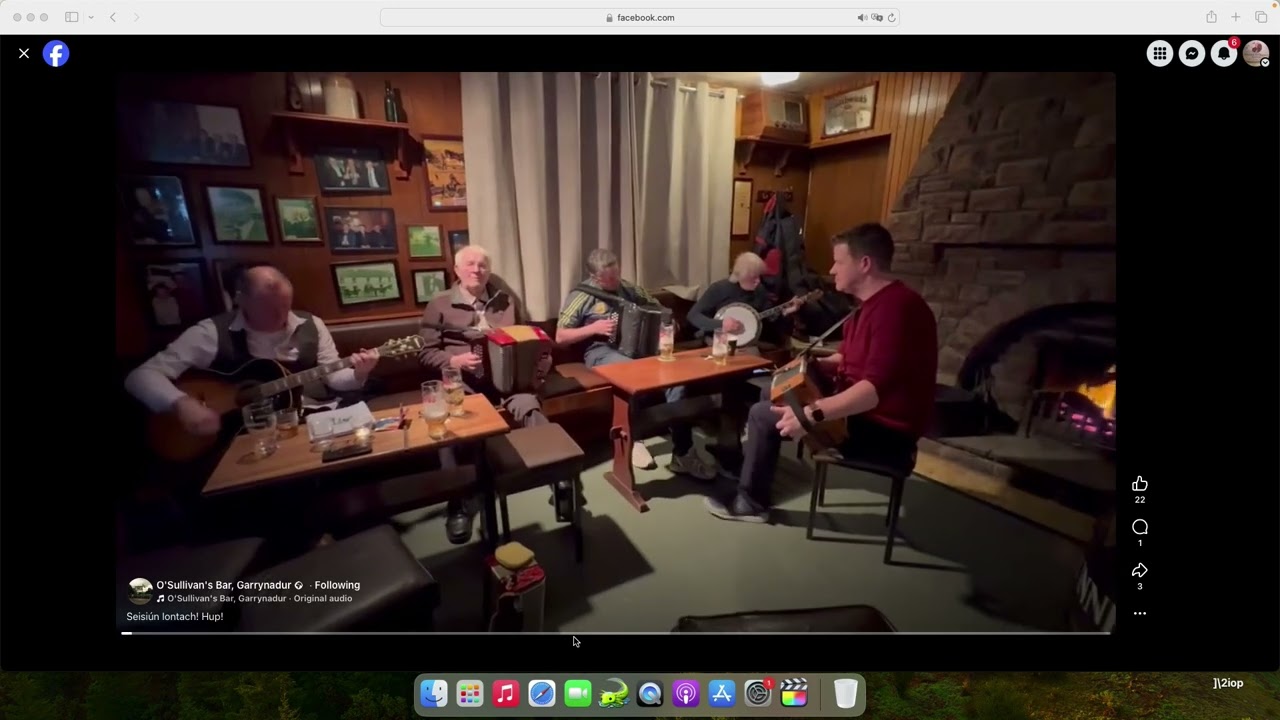Click the Seisiún iontach! Hup! caption
The image size is (1280, 720).
(x=175, y=616)
